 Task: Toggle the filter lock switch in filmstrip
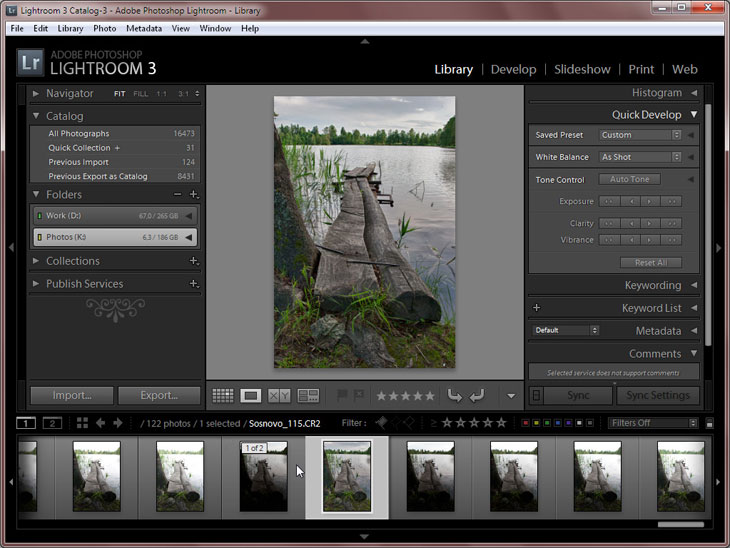(x=709, y=423)
